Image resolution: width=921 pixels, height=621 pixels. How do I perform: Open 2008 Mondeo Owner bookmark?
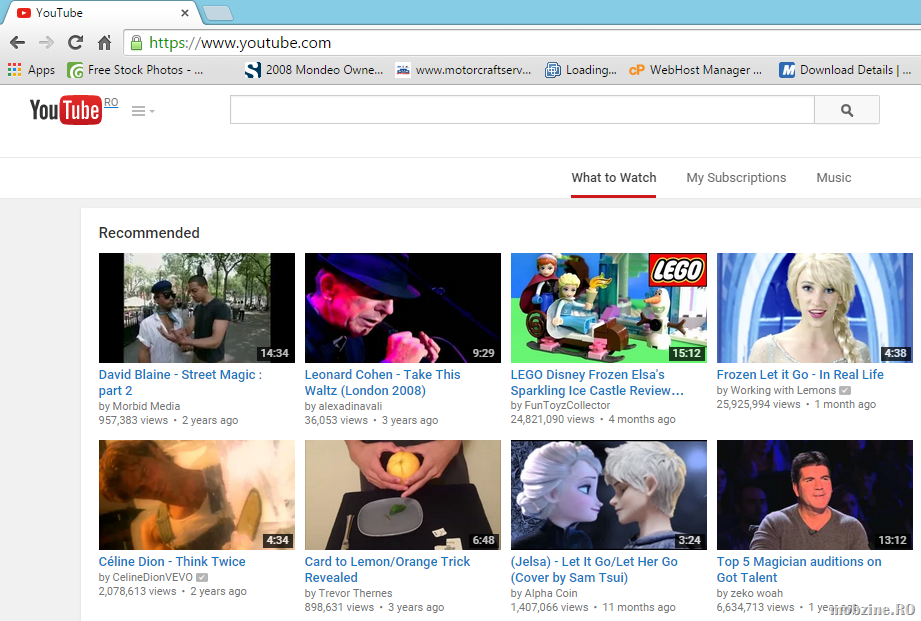[x=314, y=70]
